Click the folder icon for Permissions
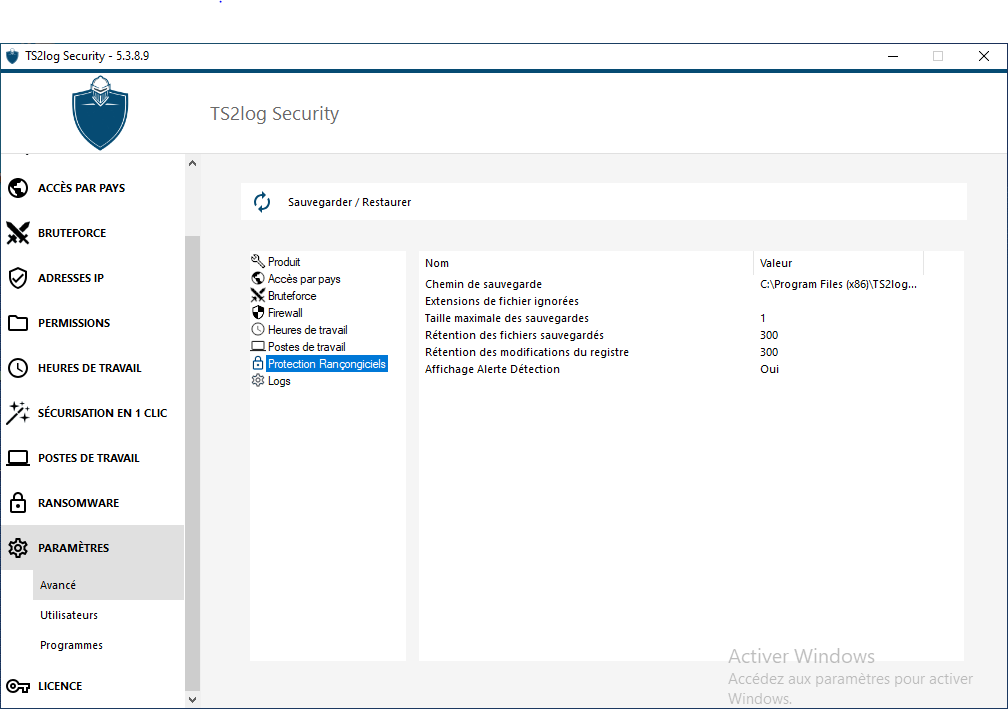This screenshot has height=709, width=1008. (x=18, y=323)
